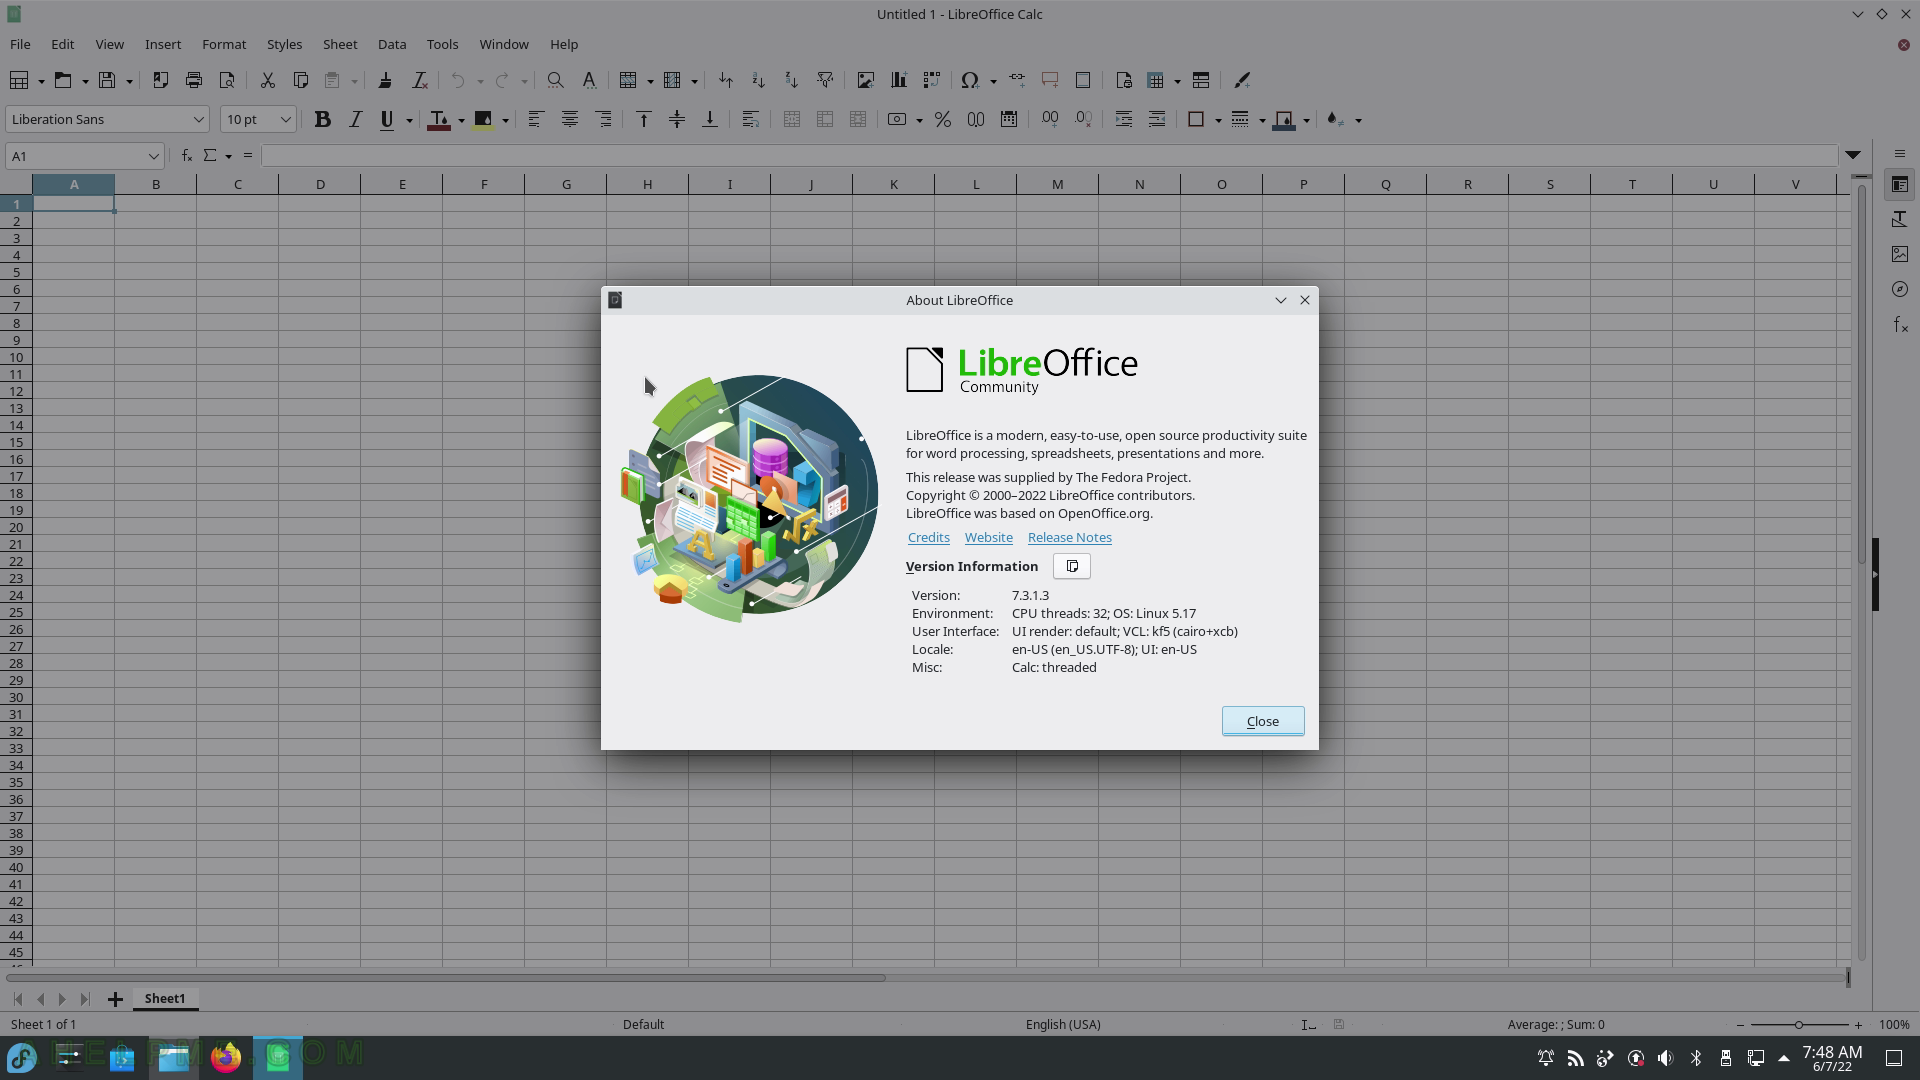Click the Insert Image icon
Image resolution: width=1920 pixels, height=1080 pixels.
coord(865,80)
